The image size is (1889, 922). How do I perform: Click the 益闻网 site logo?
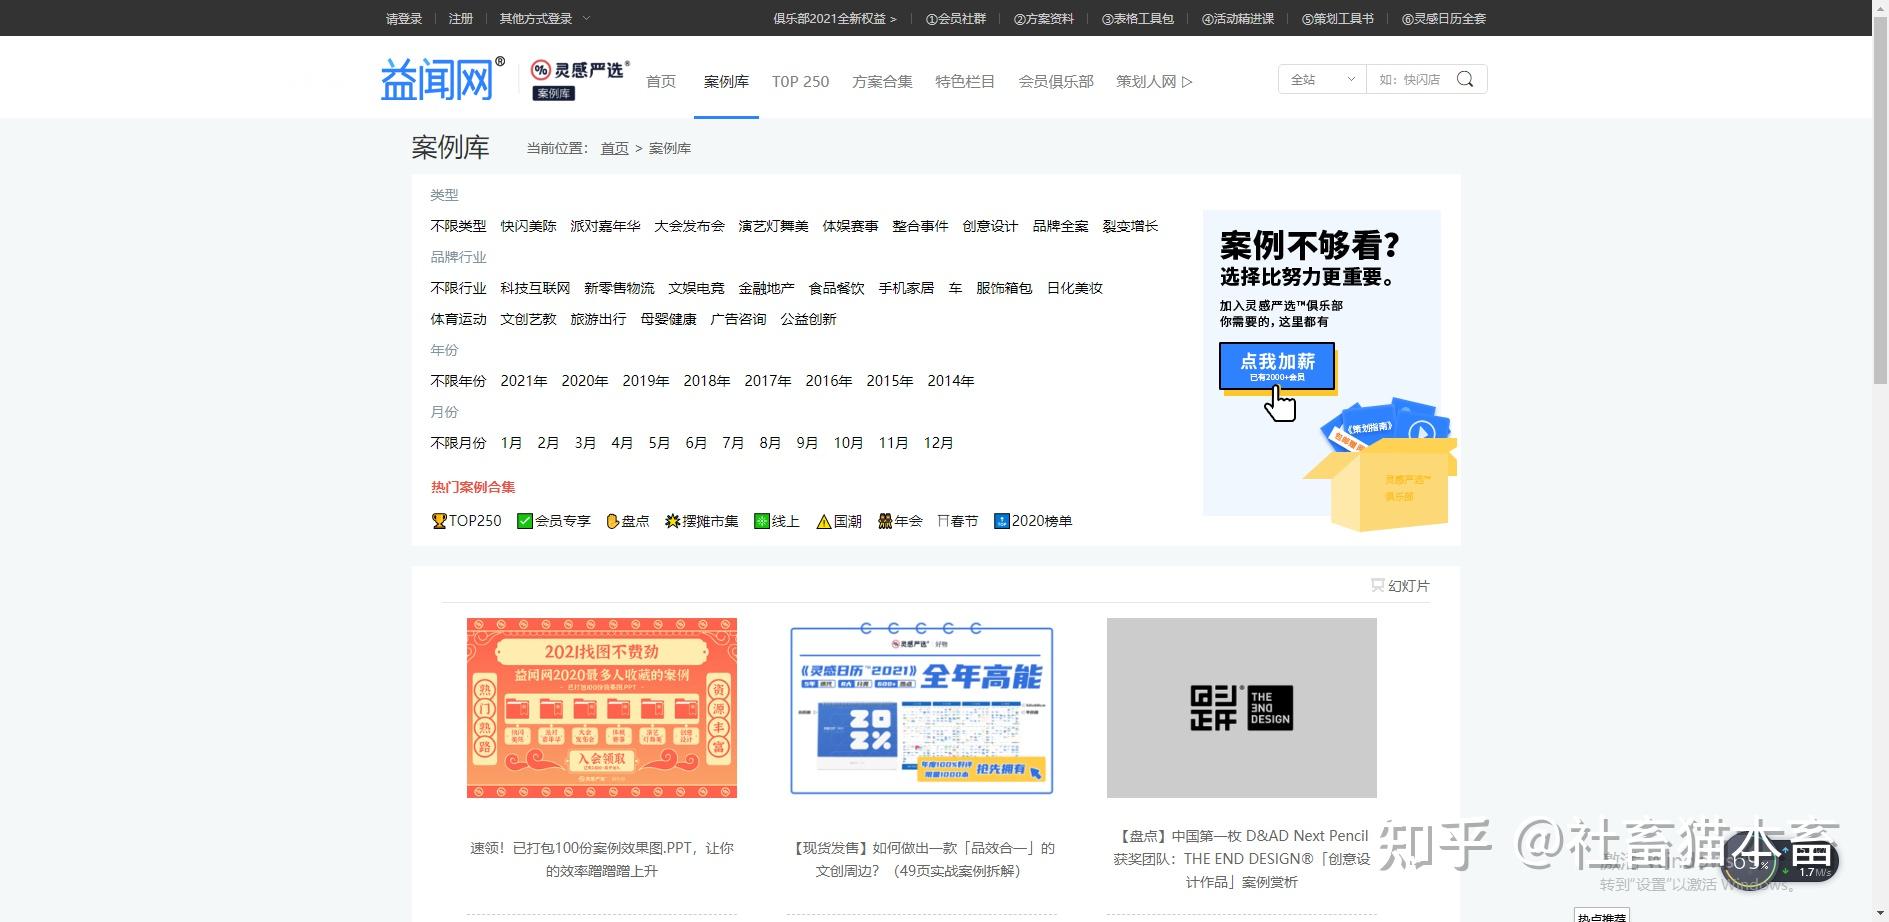tap(437, 77)
